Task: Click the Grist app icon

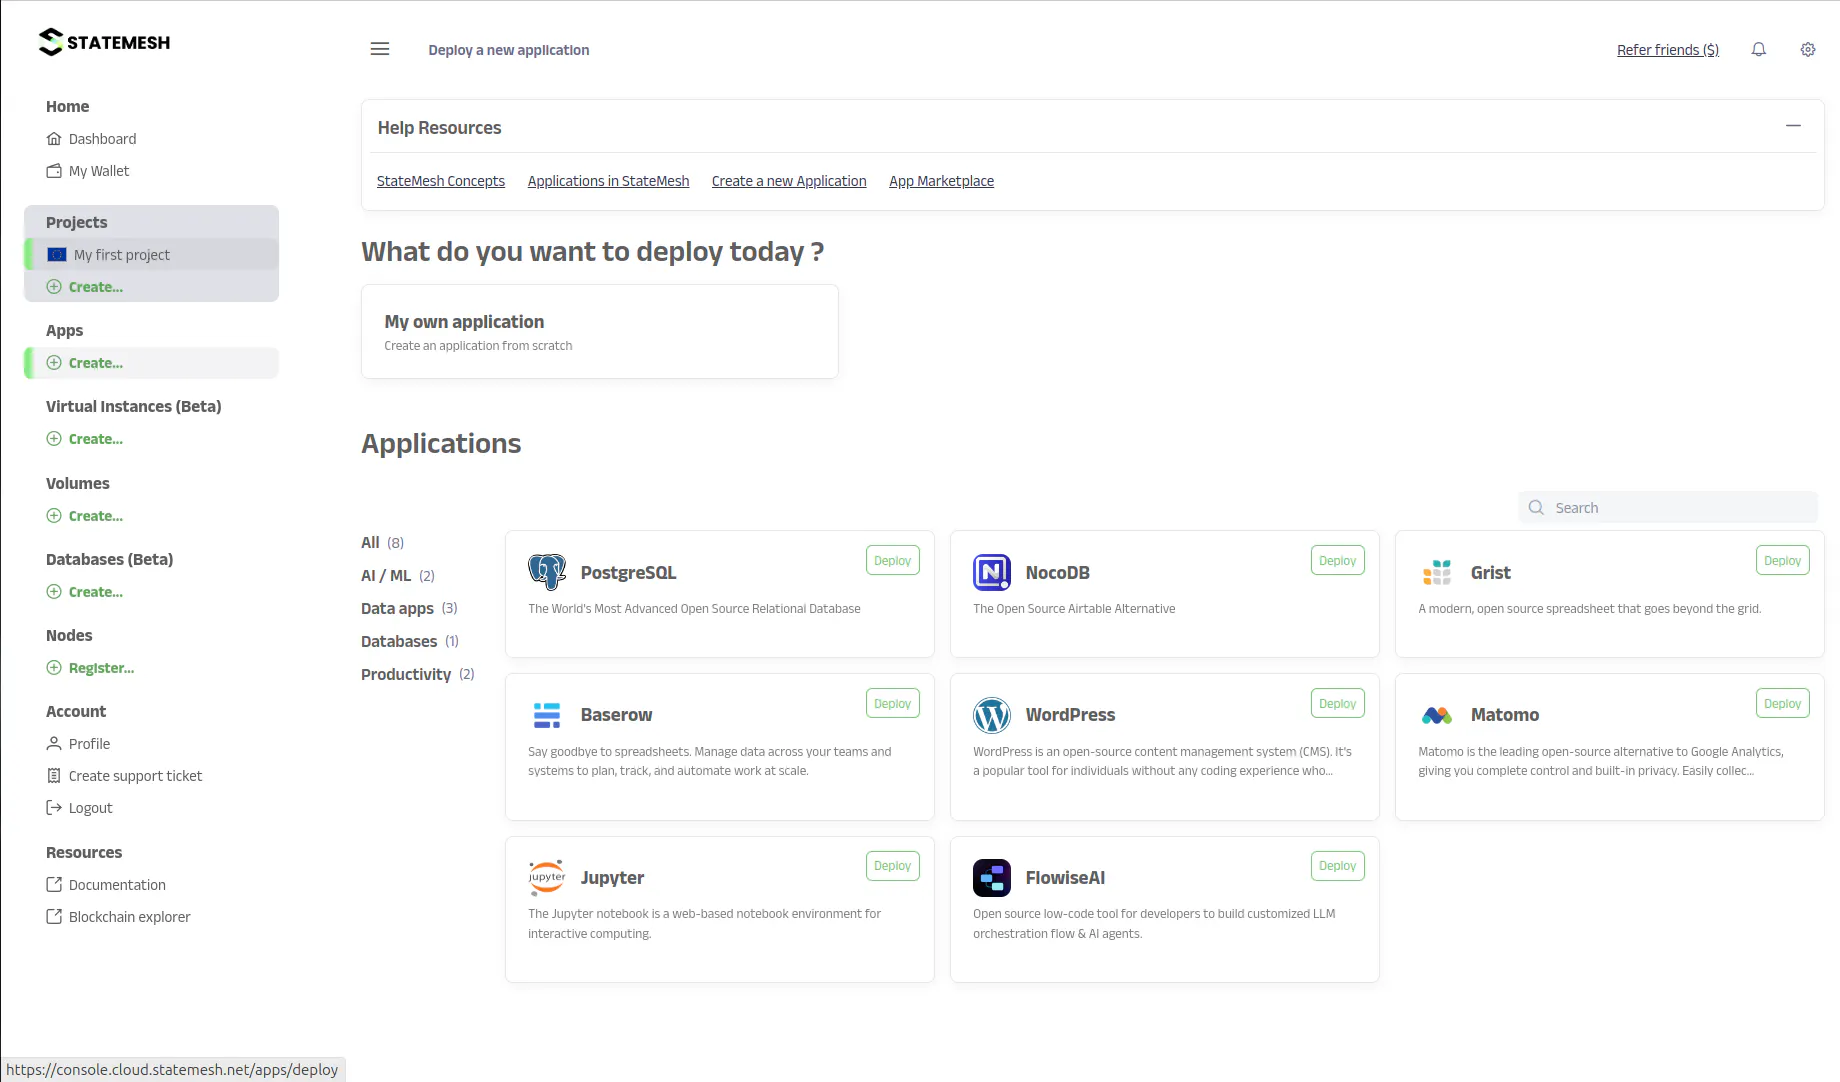Action: tap(1437, 572)
